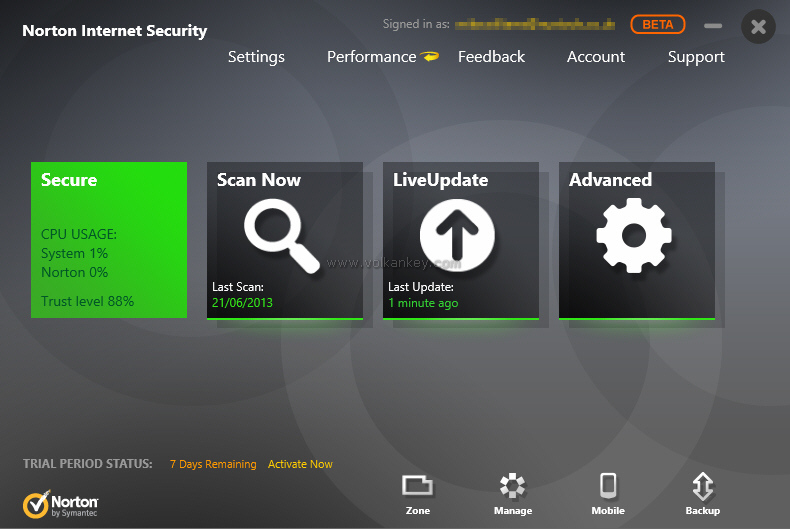790x529 pixels.
Task: Open the Performance menu
Action: 371,57
